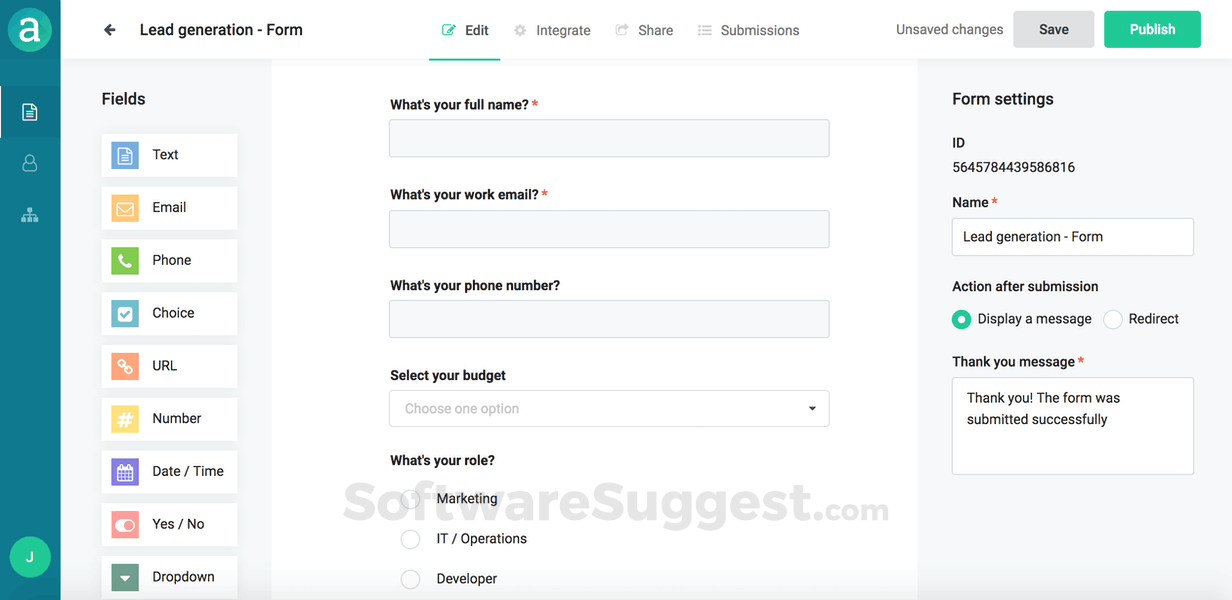Click the full name input field
The image size is (1232, 600).
(x=609, y=138)
